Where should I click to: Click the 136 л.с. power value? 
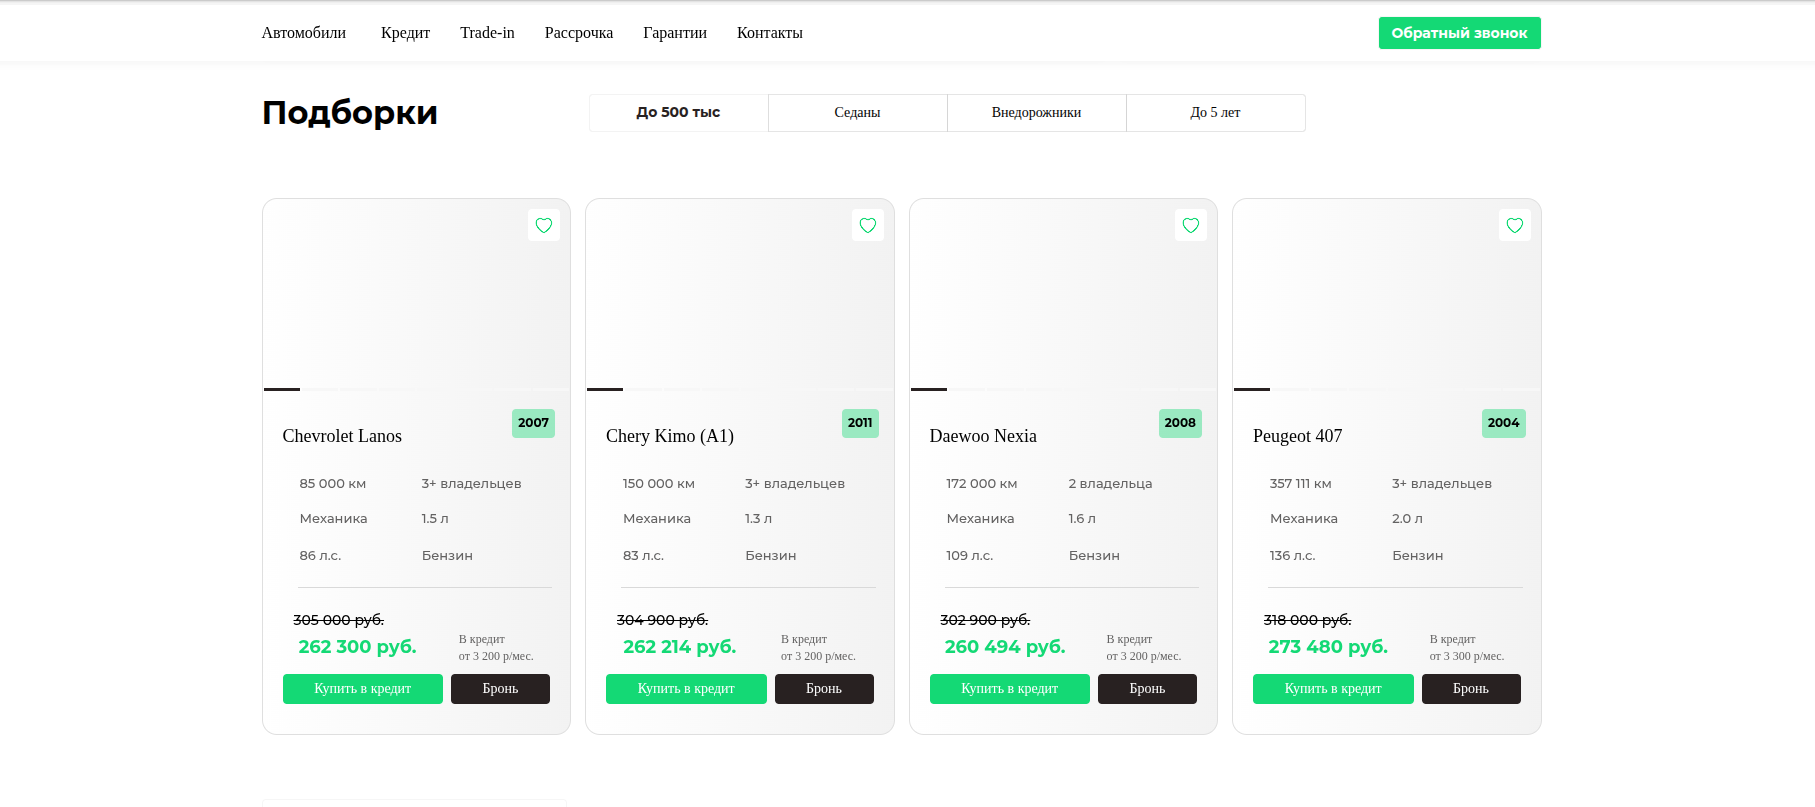pos(1293,556)
